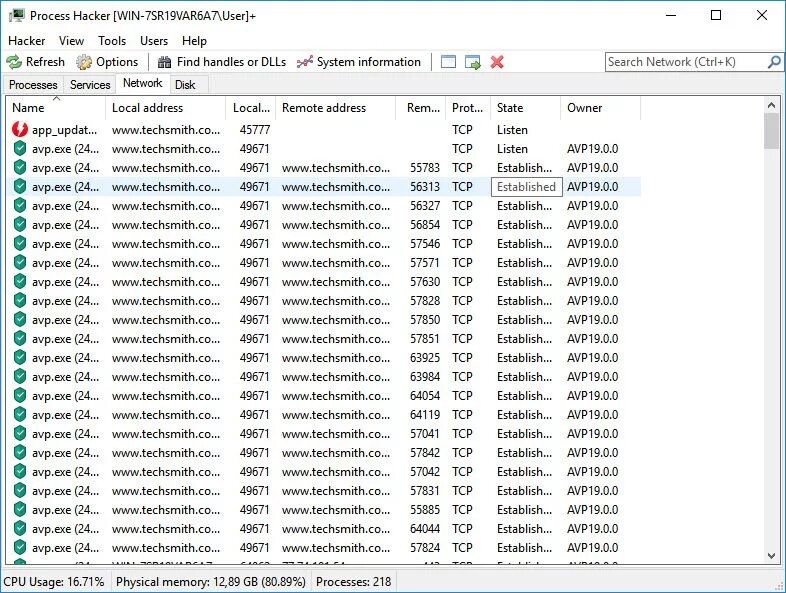786x593 pixels.
Task: Click avp.exe shield icon in row with remote port 57041
Action: 20,434
